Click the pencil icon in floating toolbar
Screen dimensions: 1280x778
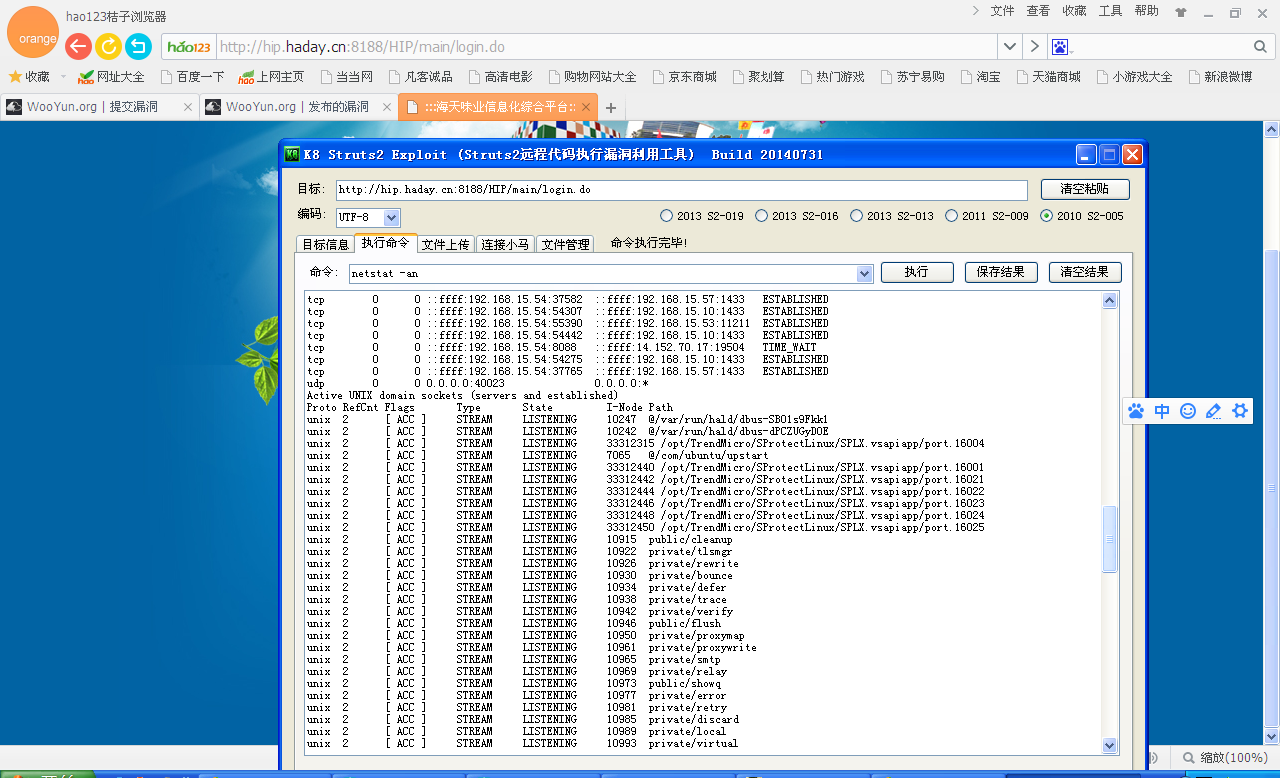click(x=1214, y=411)
